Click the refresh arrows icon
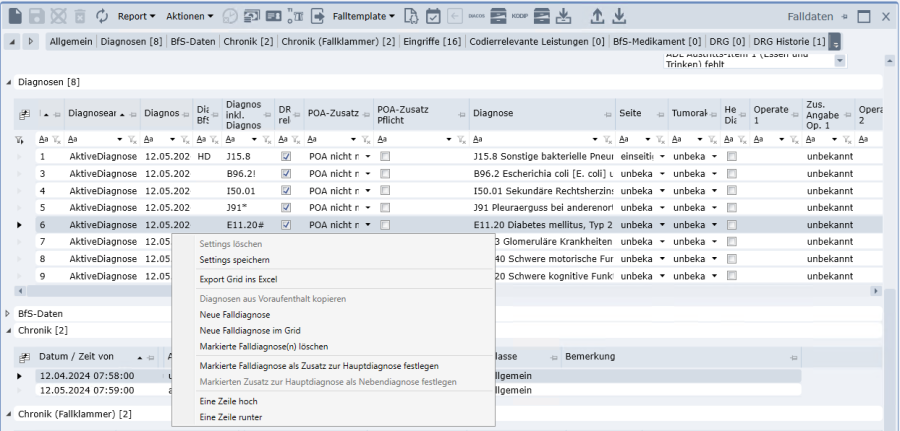The image size is (900, 431). click(x=102, y=16)
